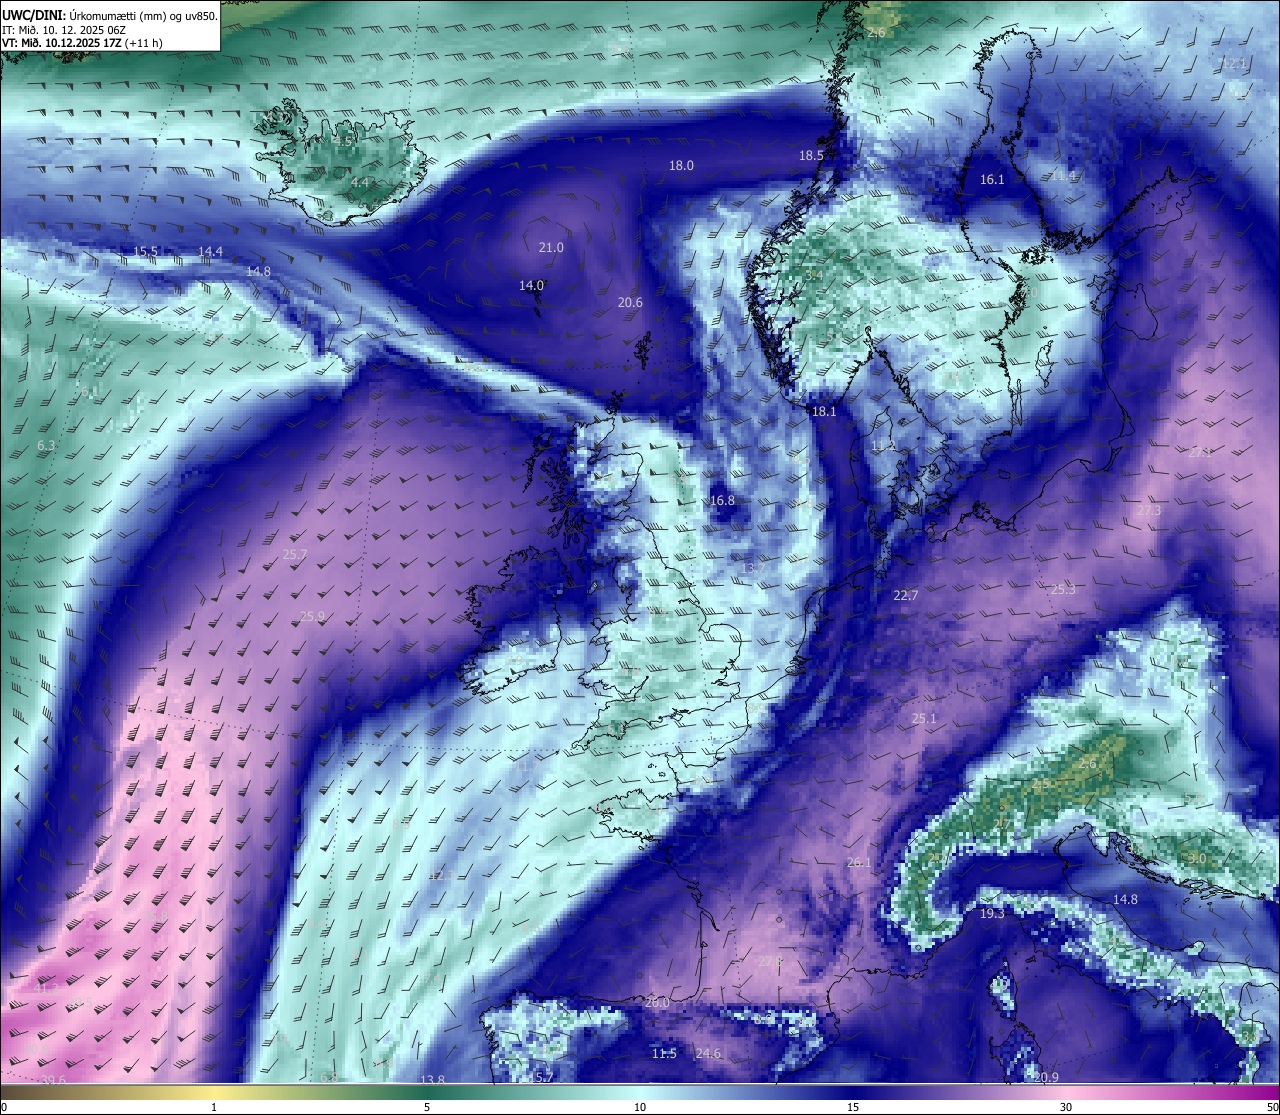Click the 0 tick on the colour scale
Image resolution: width=1280 pixels, height=1115 pixels.
click(x=4, y=1107)
